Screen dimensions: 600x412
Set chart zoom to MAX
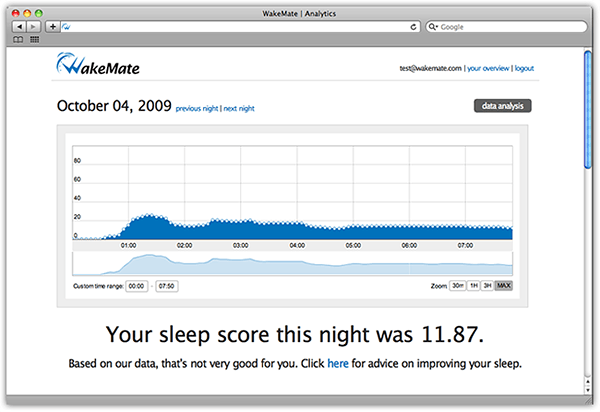click(504, 285)
